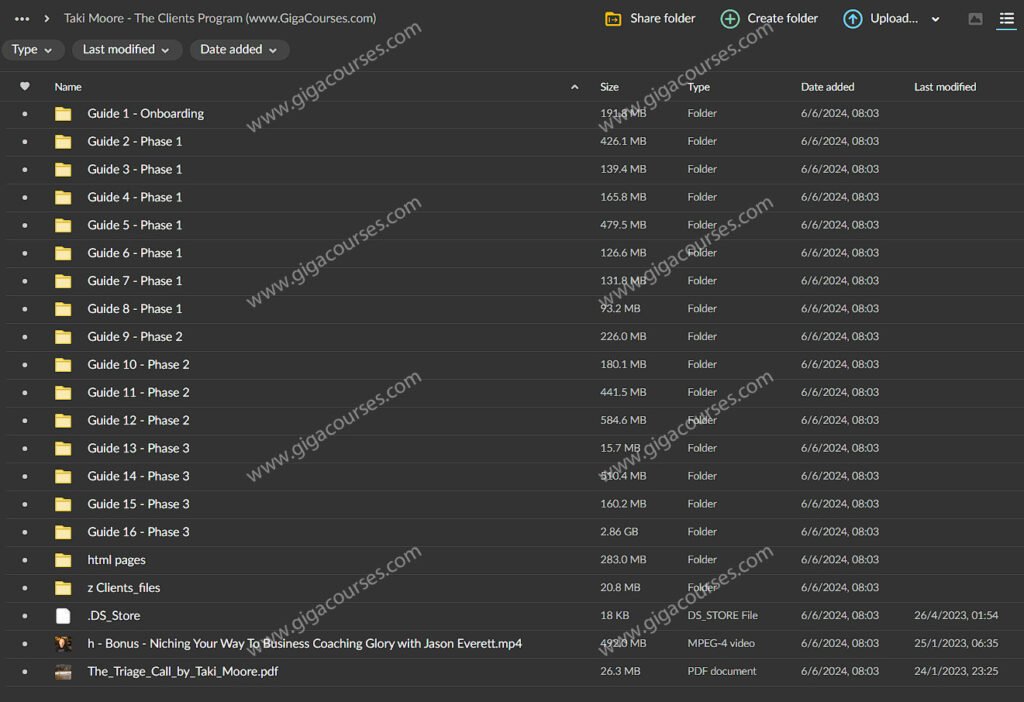This screenshot has height=702, width=1024.
Task: Click the PDF document type cell
Action: point(722,671)
